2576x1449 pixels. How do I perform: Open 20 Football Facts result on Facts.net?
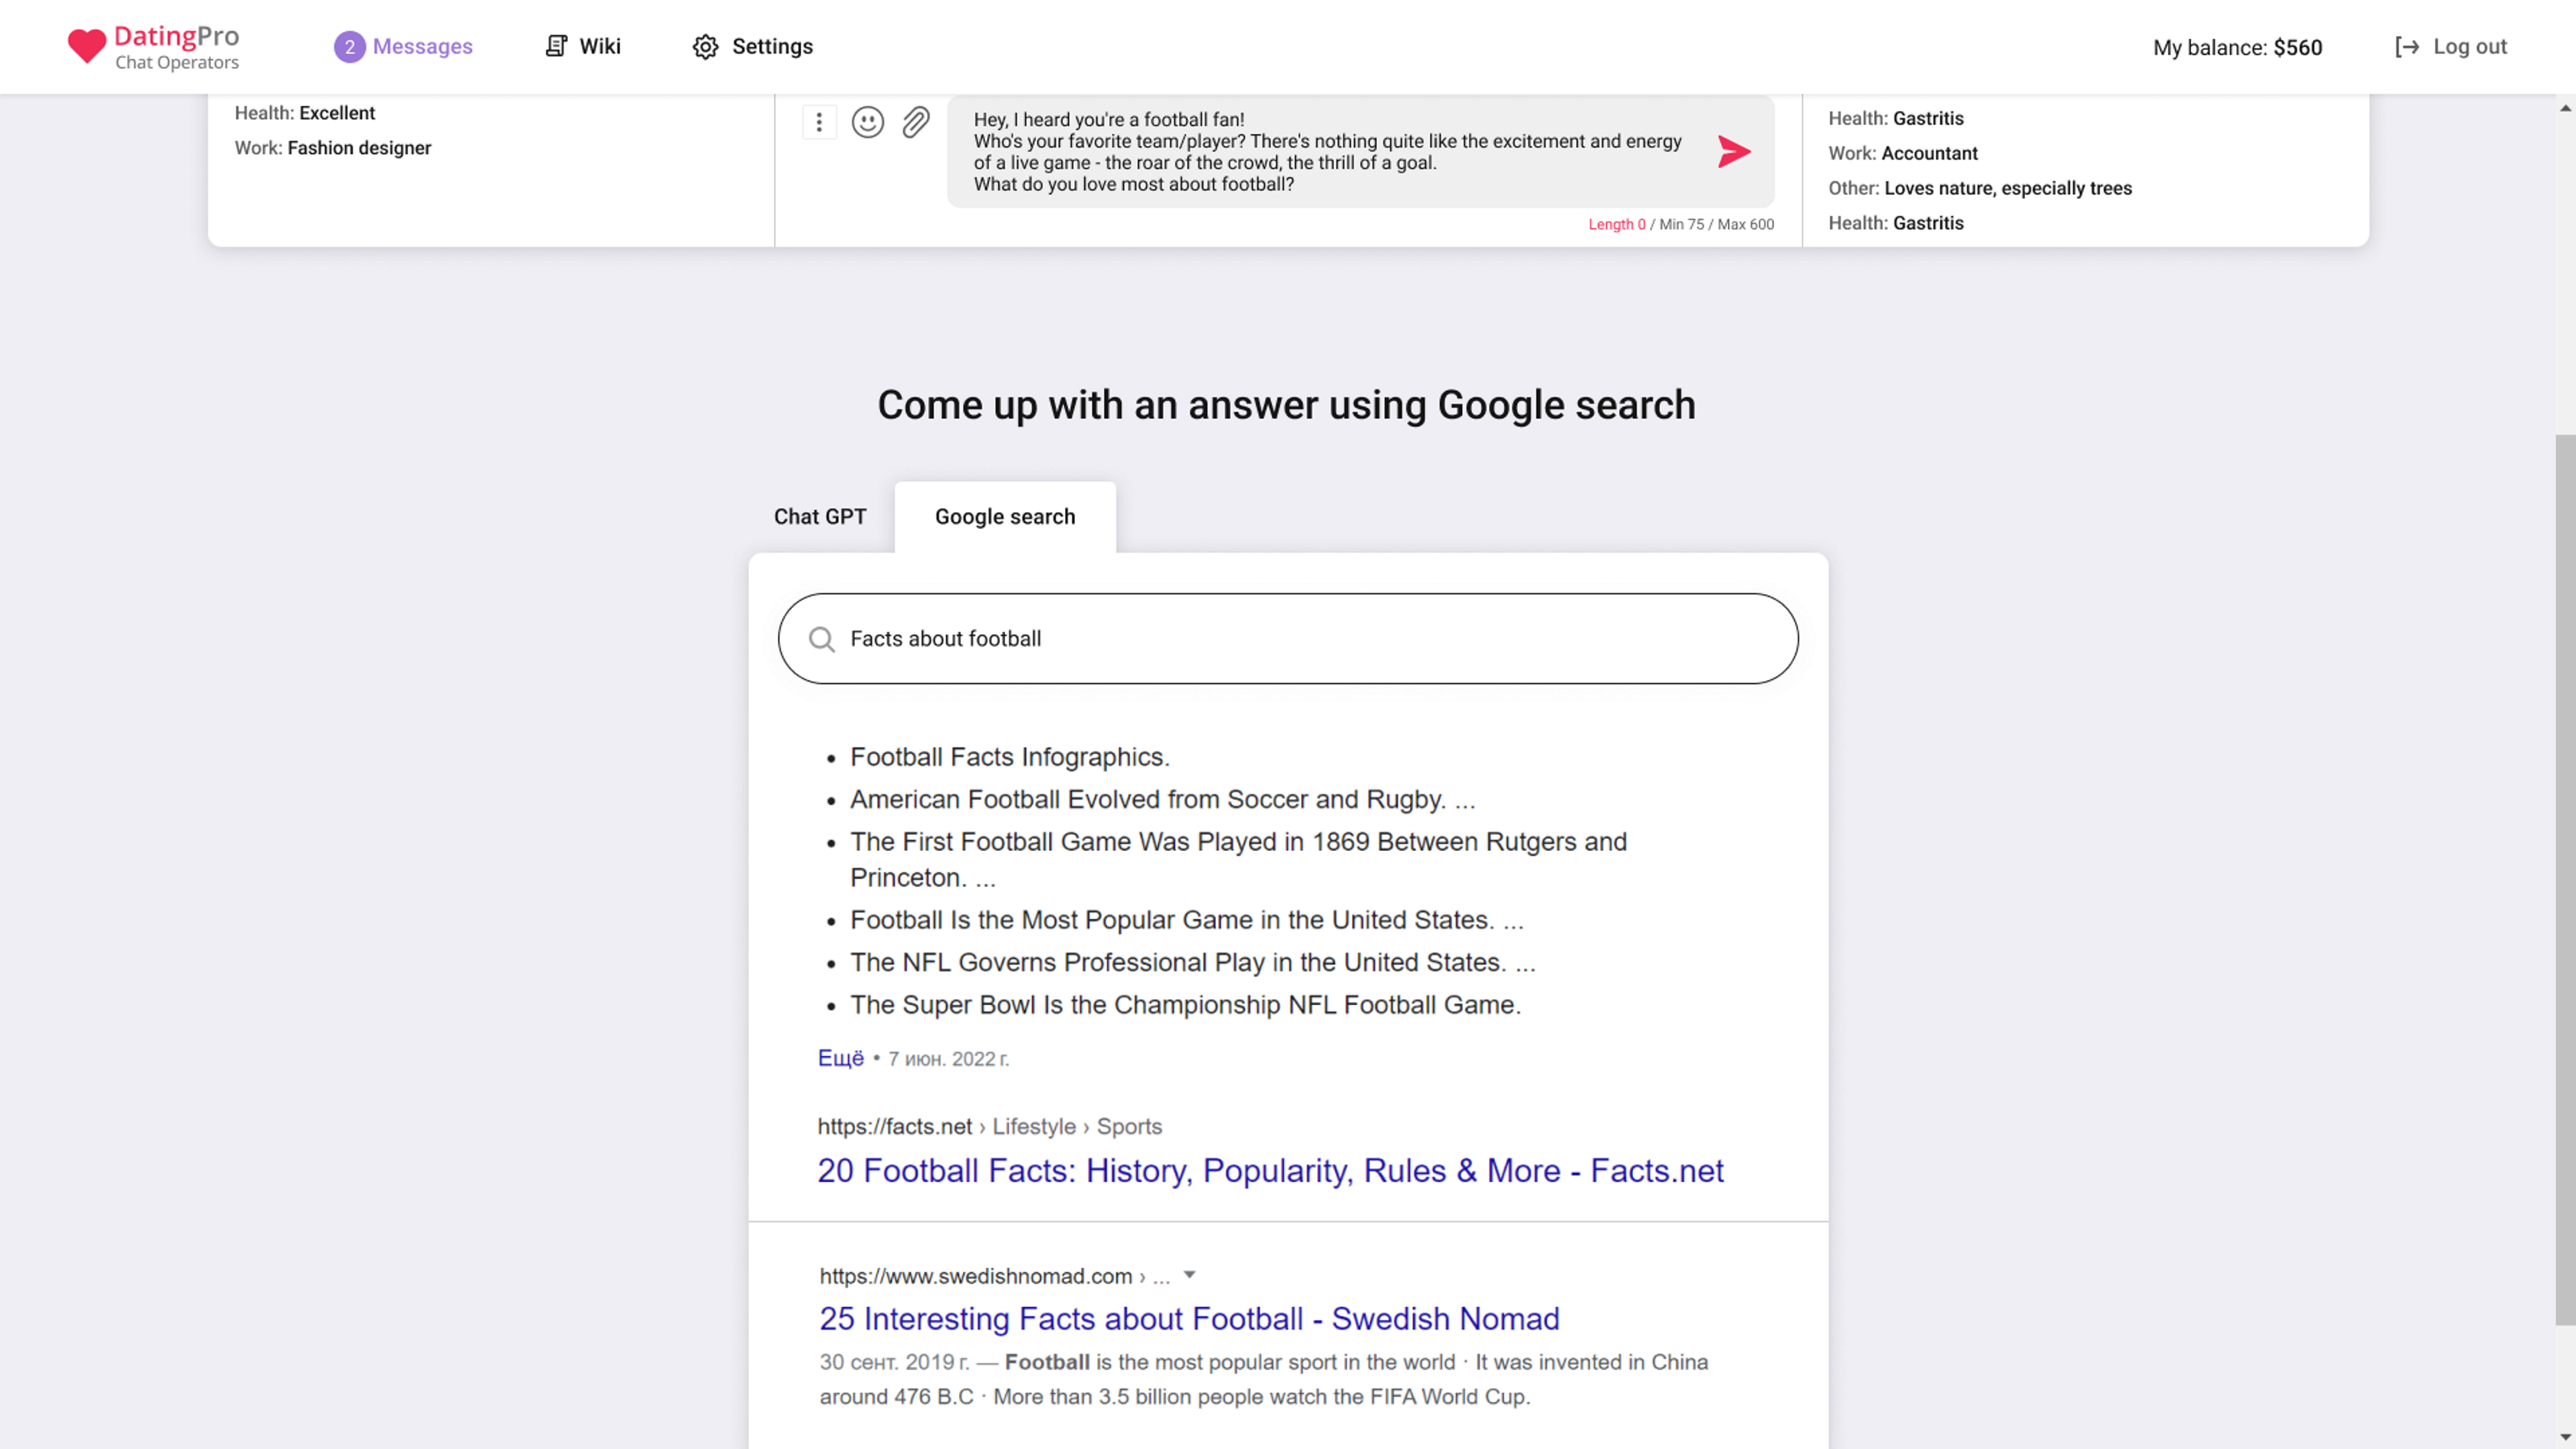coord(1270,1170)
